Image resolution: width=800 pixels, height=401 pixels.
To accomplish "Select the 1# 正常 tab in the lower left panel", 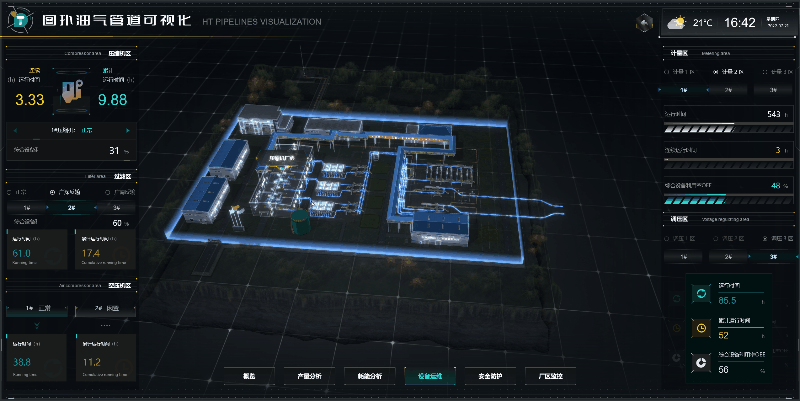I will (37, 309).
